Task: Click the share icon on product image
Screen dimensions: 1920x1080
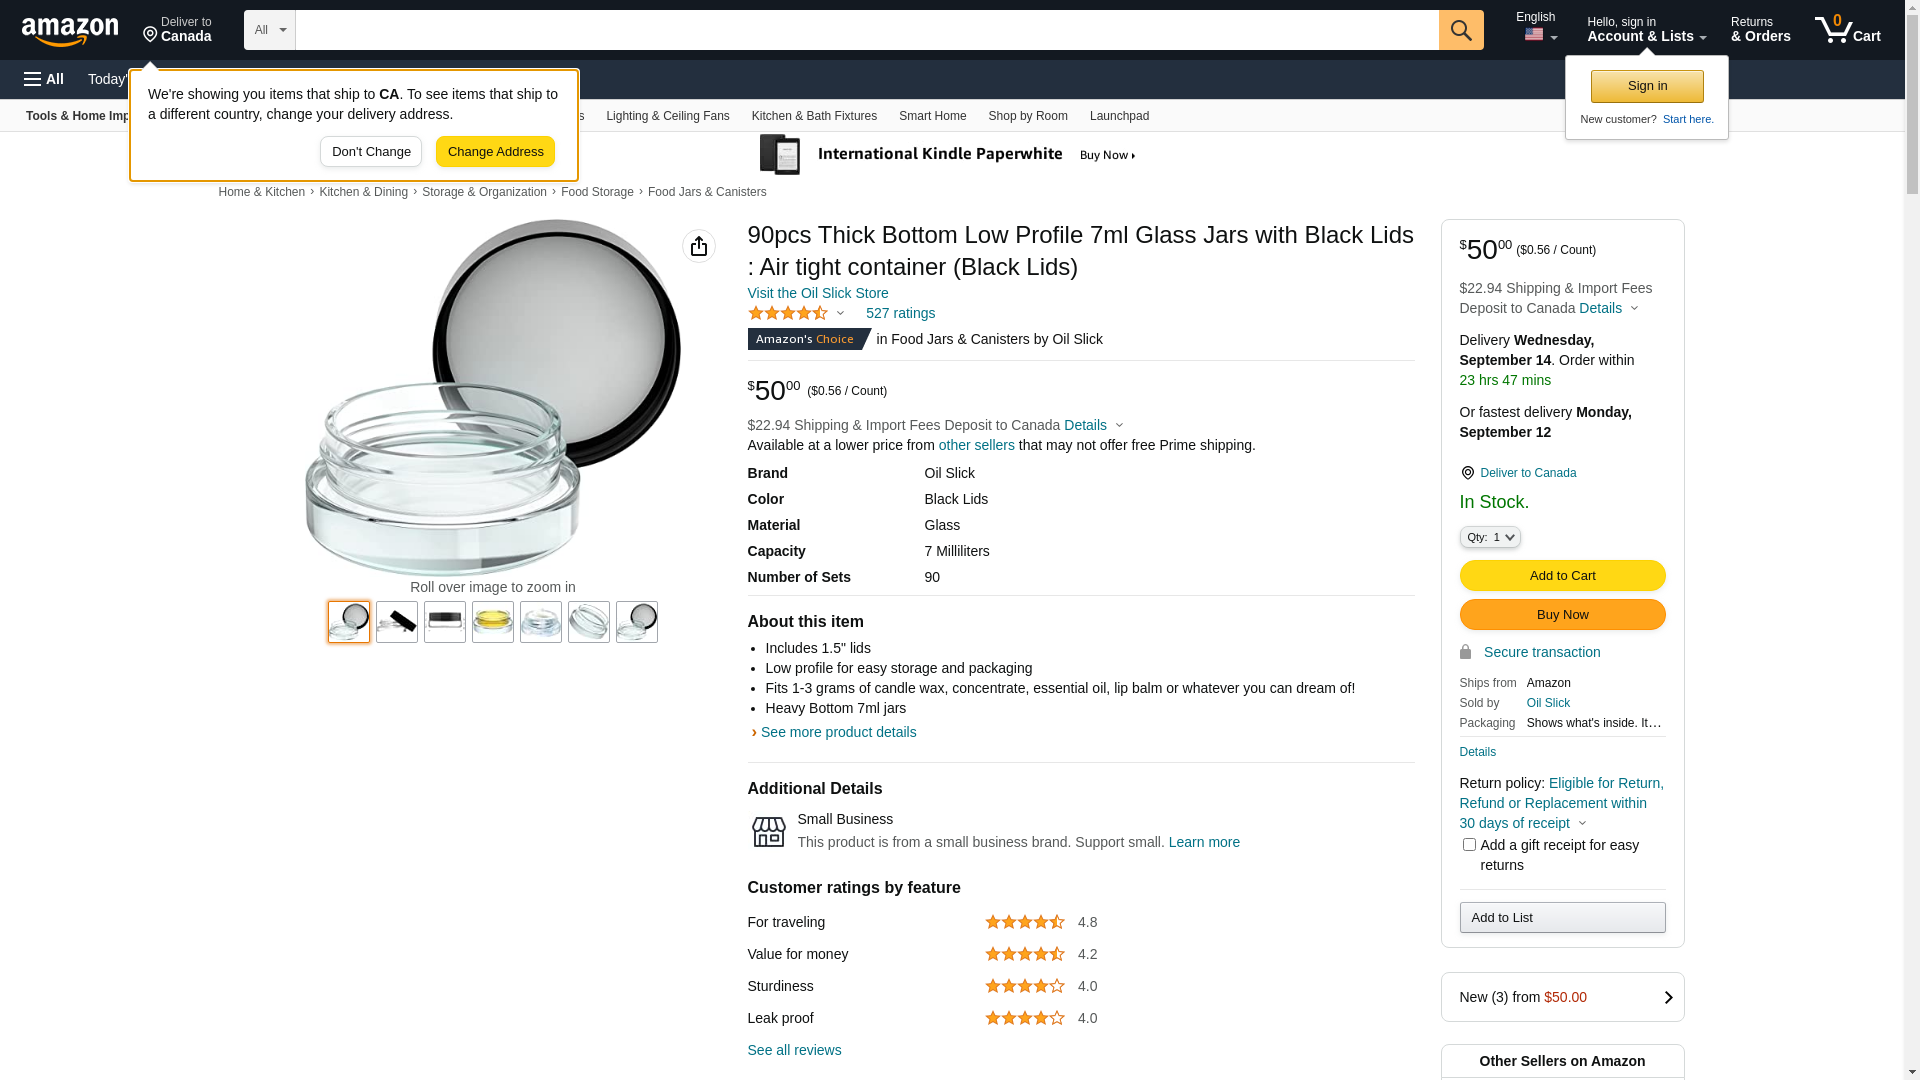Action: (x=699, y=246)
